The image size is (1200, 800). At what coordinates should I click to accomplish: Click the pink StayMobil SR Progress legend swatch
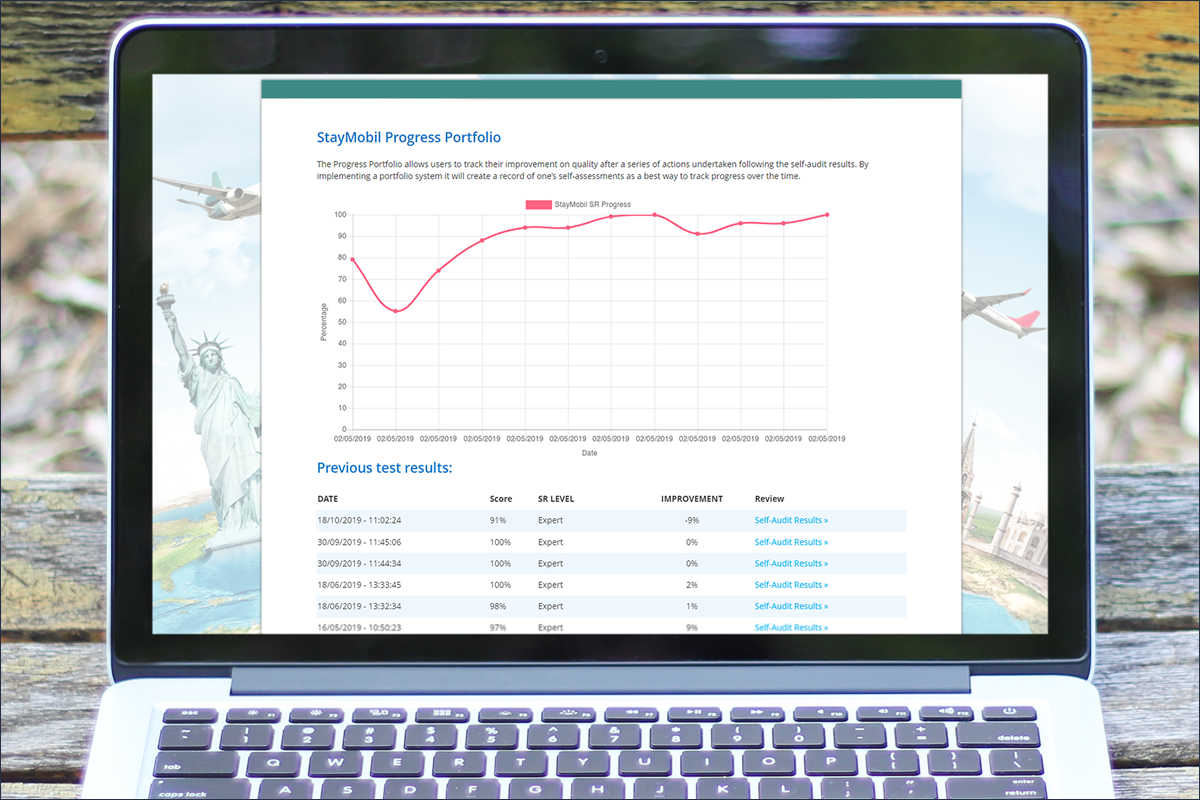pos(538,205)
